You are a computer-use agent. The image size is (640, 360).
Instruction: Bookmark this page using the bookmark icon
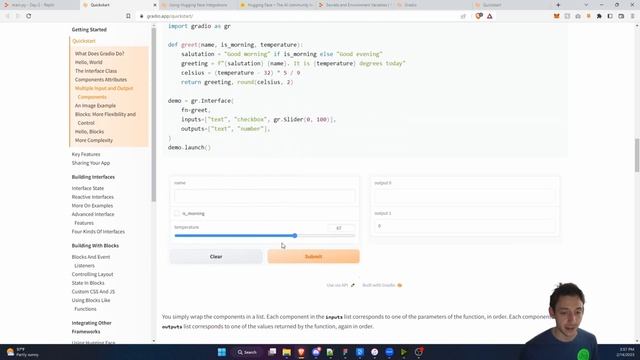128,16
